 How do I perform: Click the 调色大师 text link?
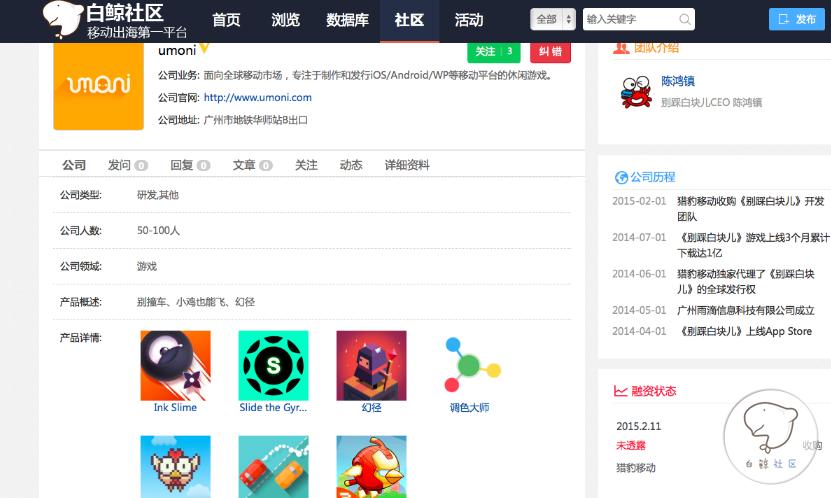pyautogui.click(x=470, y=407)
